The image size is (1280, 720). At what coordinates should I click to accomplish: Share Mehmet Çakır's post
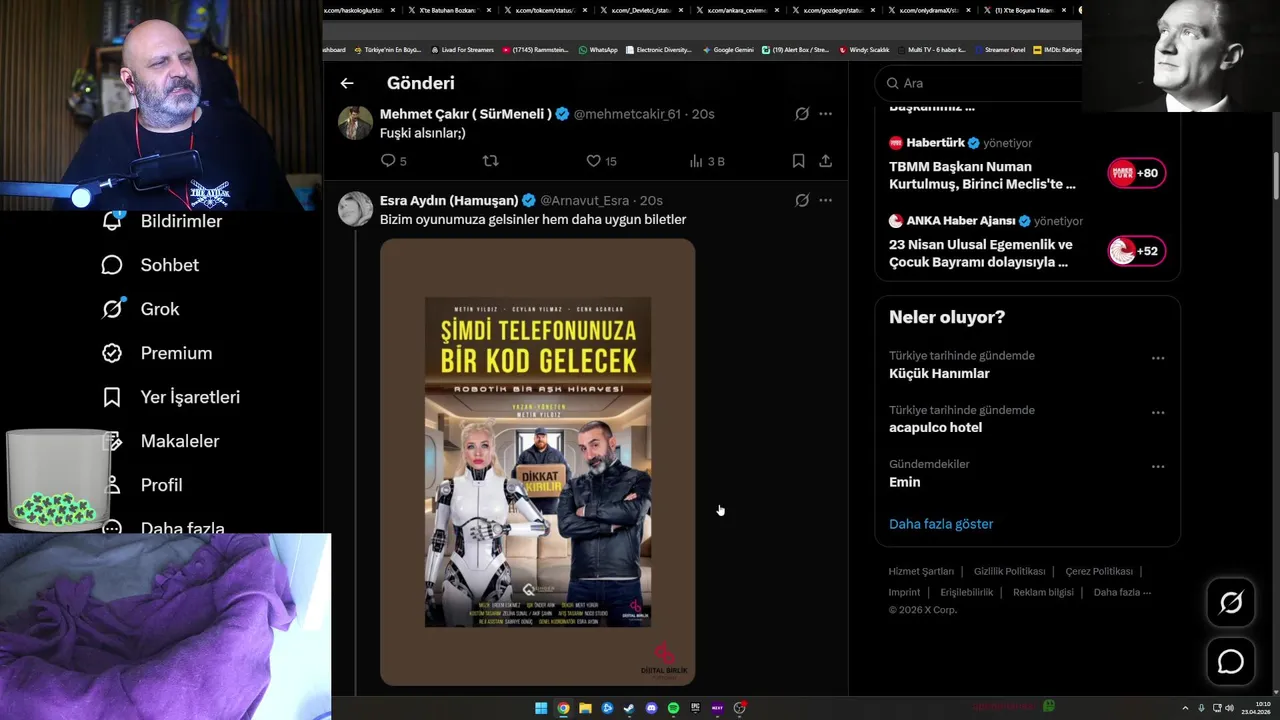825,160
